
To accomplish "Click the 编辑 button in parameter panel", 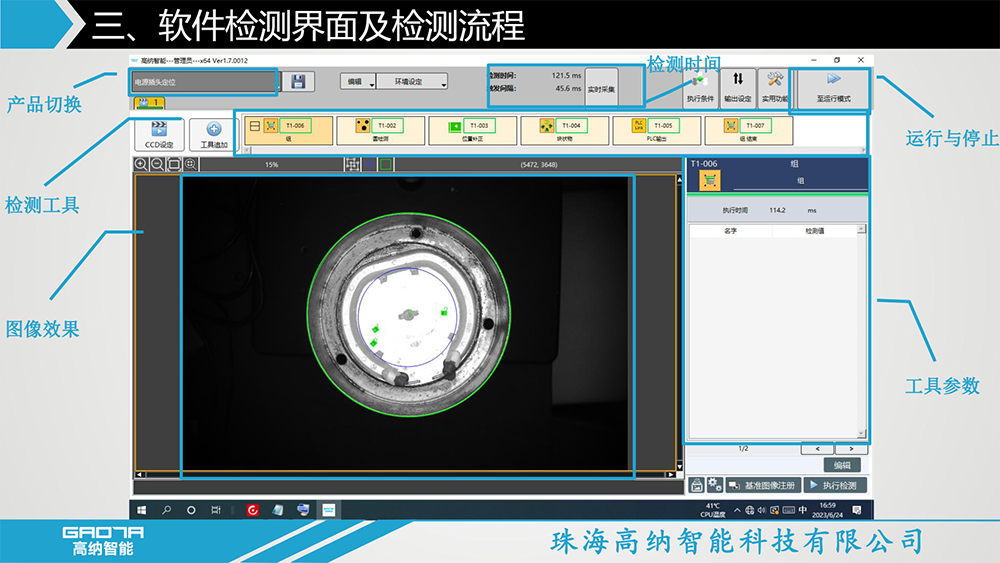I will [x=842, y=465].
